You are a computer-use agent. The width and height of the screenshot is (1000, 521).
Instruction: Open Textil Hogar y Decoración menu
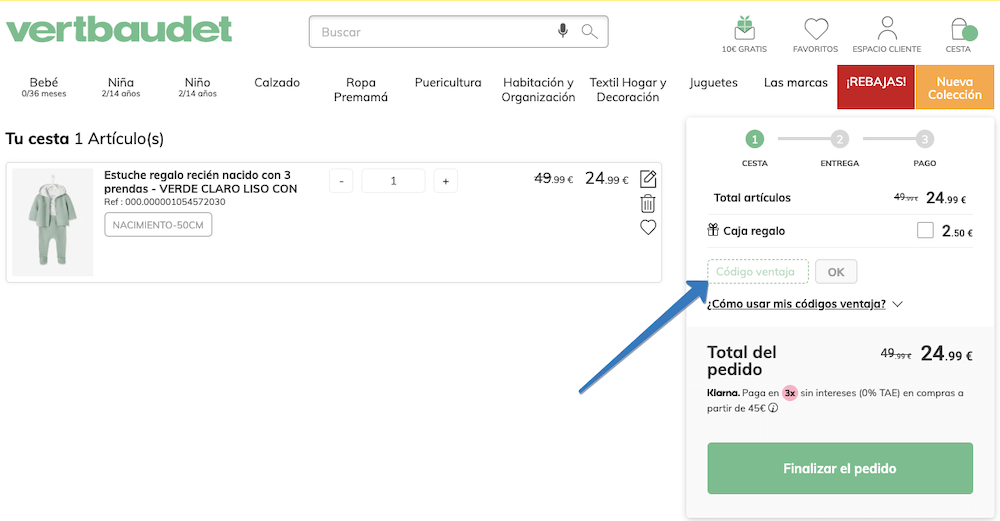point(628,90)
